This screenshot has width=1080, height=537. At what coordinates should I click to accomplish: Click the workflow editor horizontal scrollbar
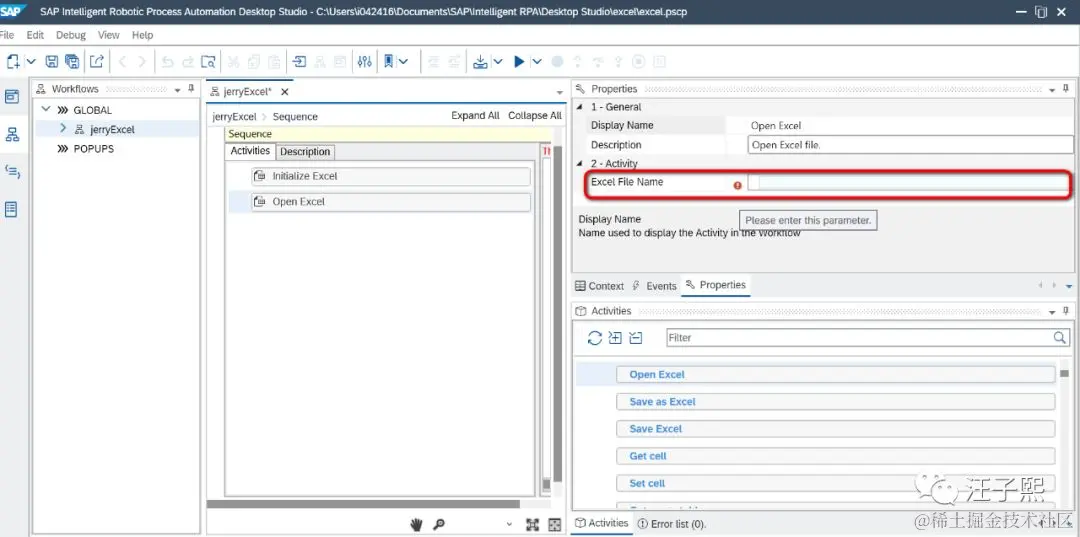coord(363,504)
